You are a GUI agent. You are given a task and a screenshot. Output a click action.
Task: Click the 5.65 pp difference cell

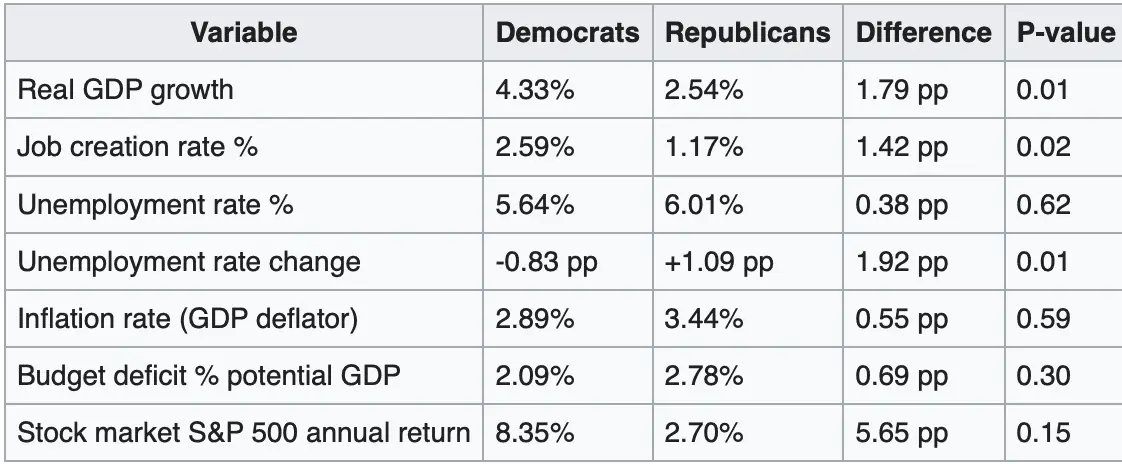(903, 435)
